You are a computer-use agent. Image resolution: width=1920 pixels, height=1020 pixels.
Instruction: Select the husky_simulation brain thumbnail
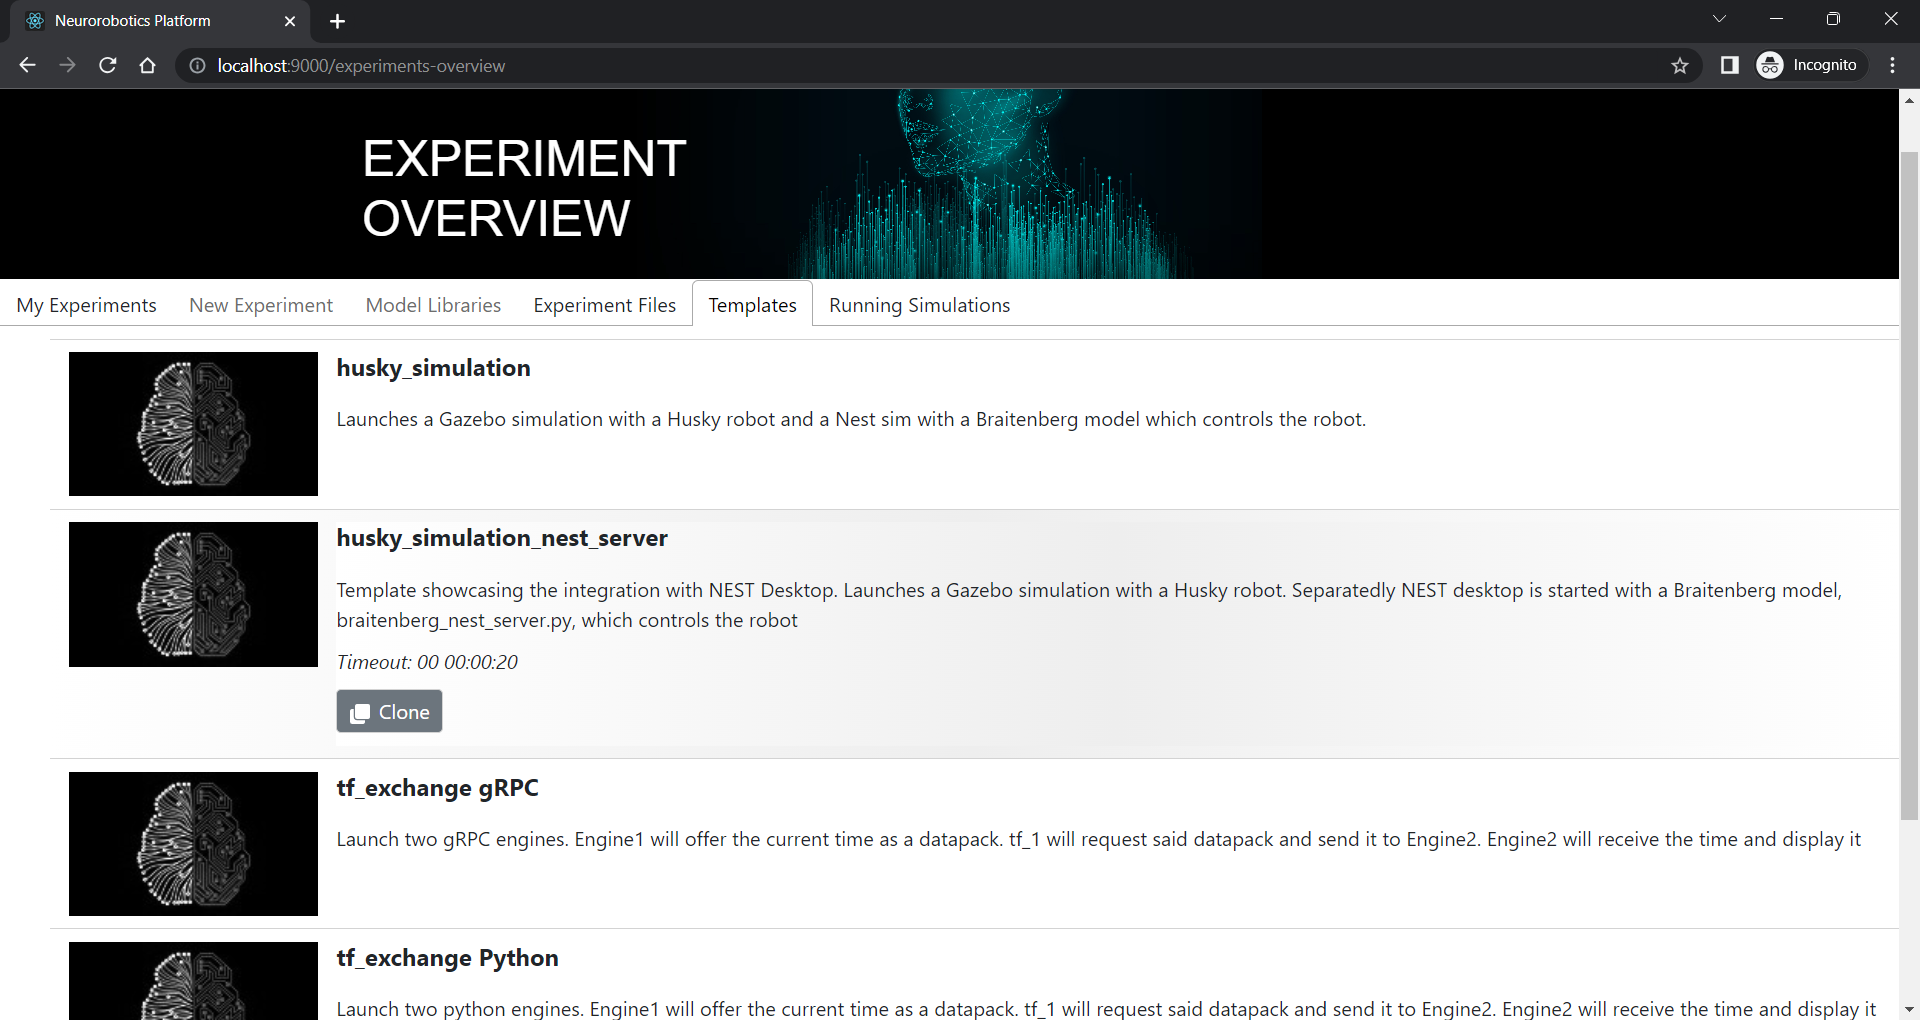[x=193, y=424]
